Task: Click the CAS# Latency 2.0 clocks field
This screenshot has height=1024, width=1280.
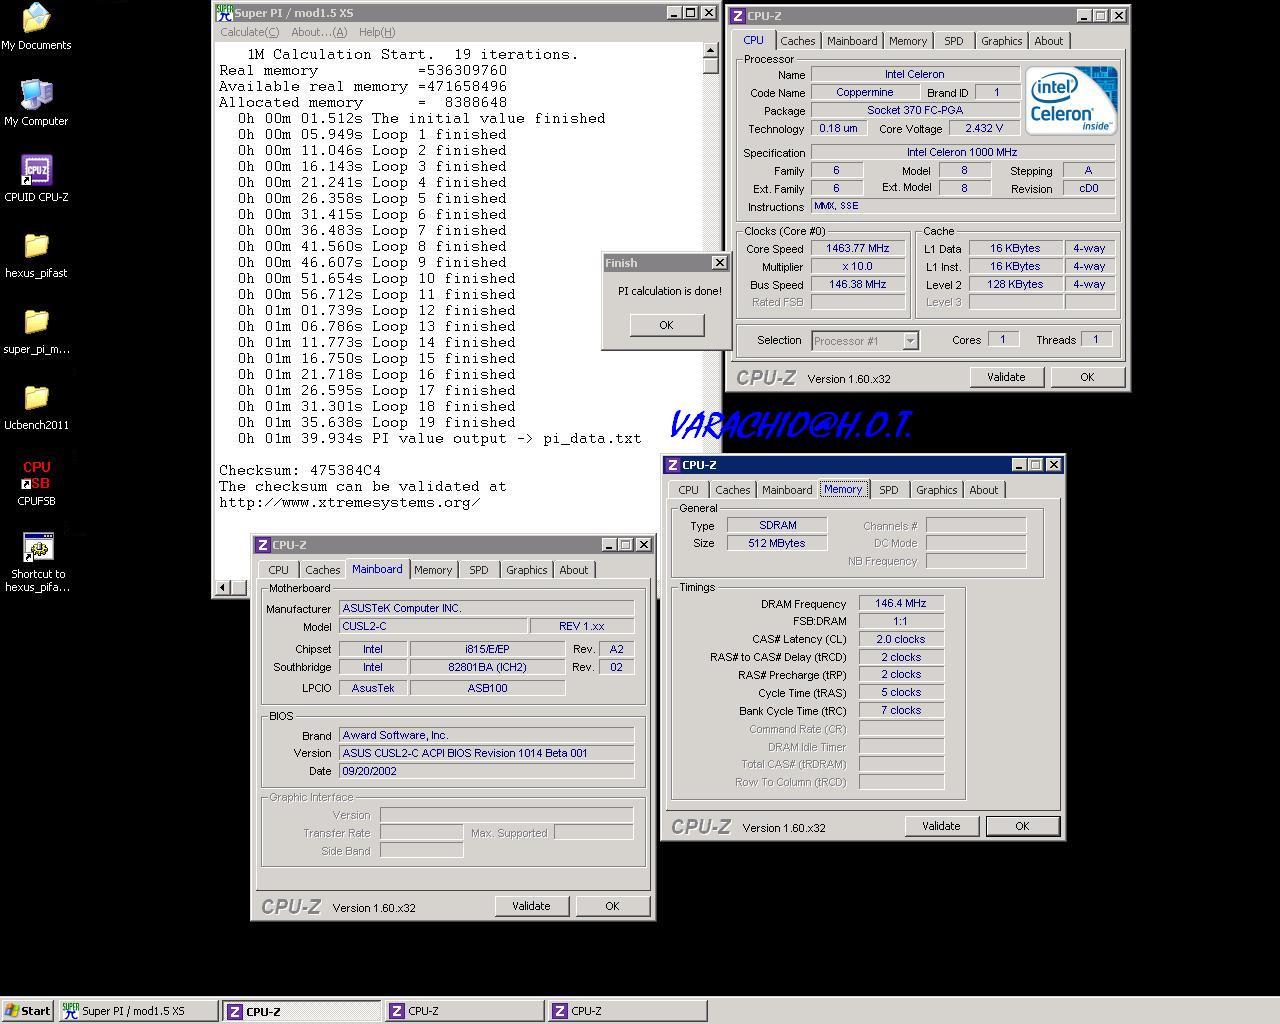Action: click(901, 640)
